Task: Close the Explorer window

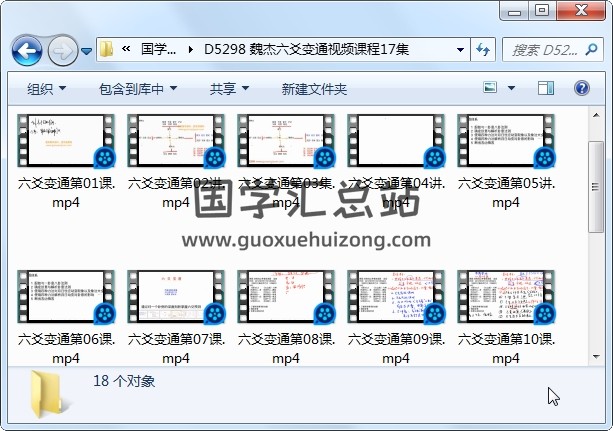Action: 581,11
